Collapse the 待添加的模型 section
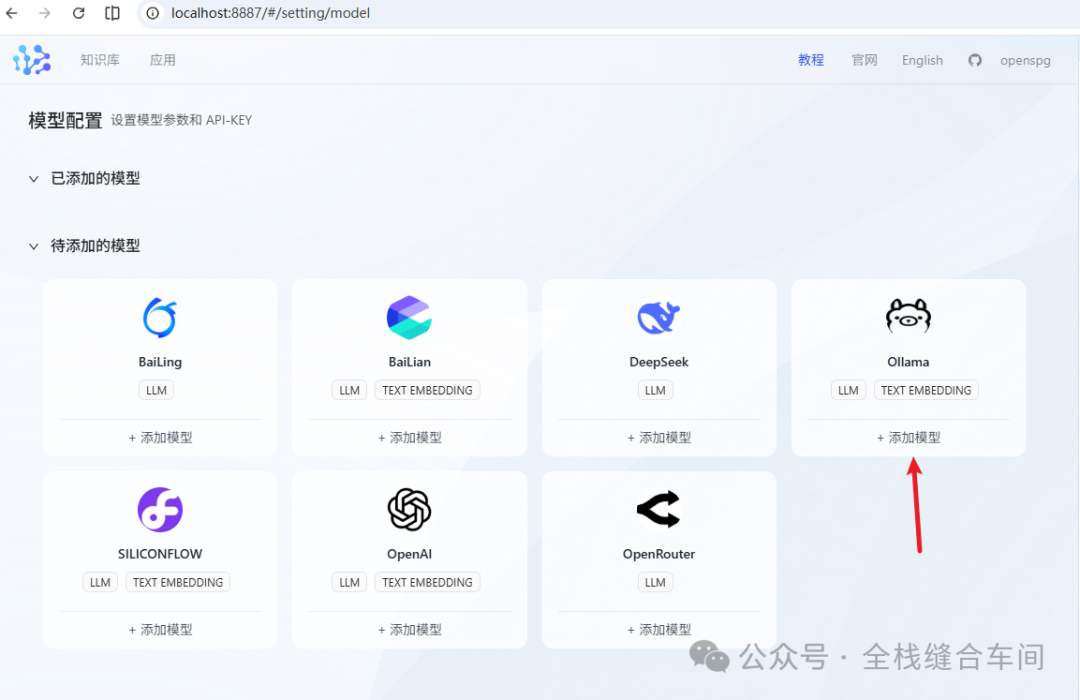Image resolution: width=1080 pixels, height=700 pixels. tap(34, 247)
